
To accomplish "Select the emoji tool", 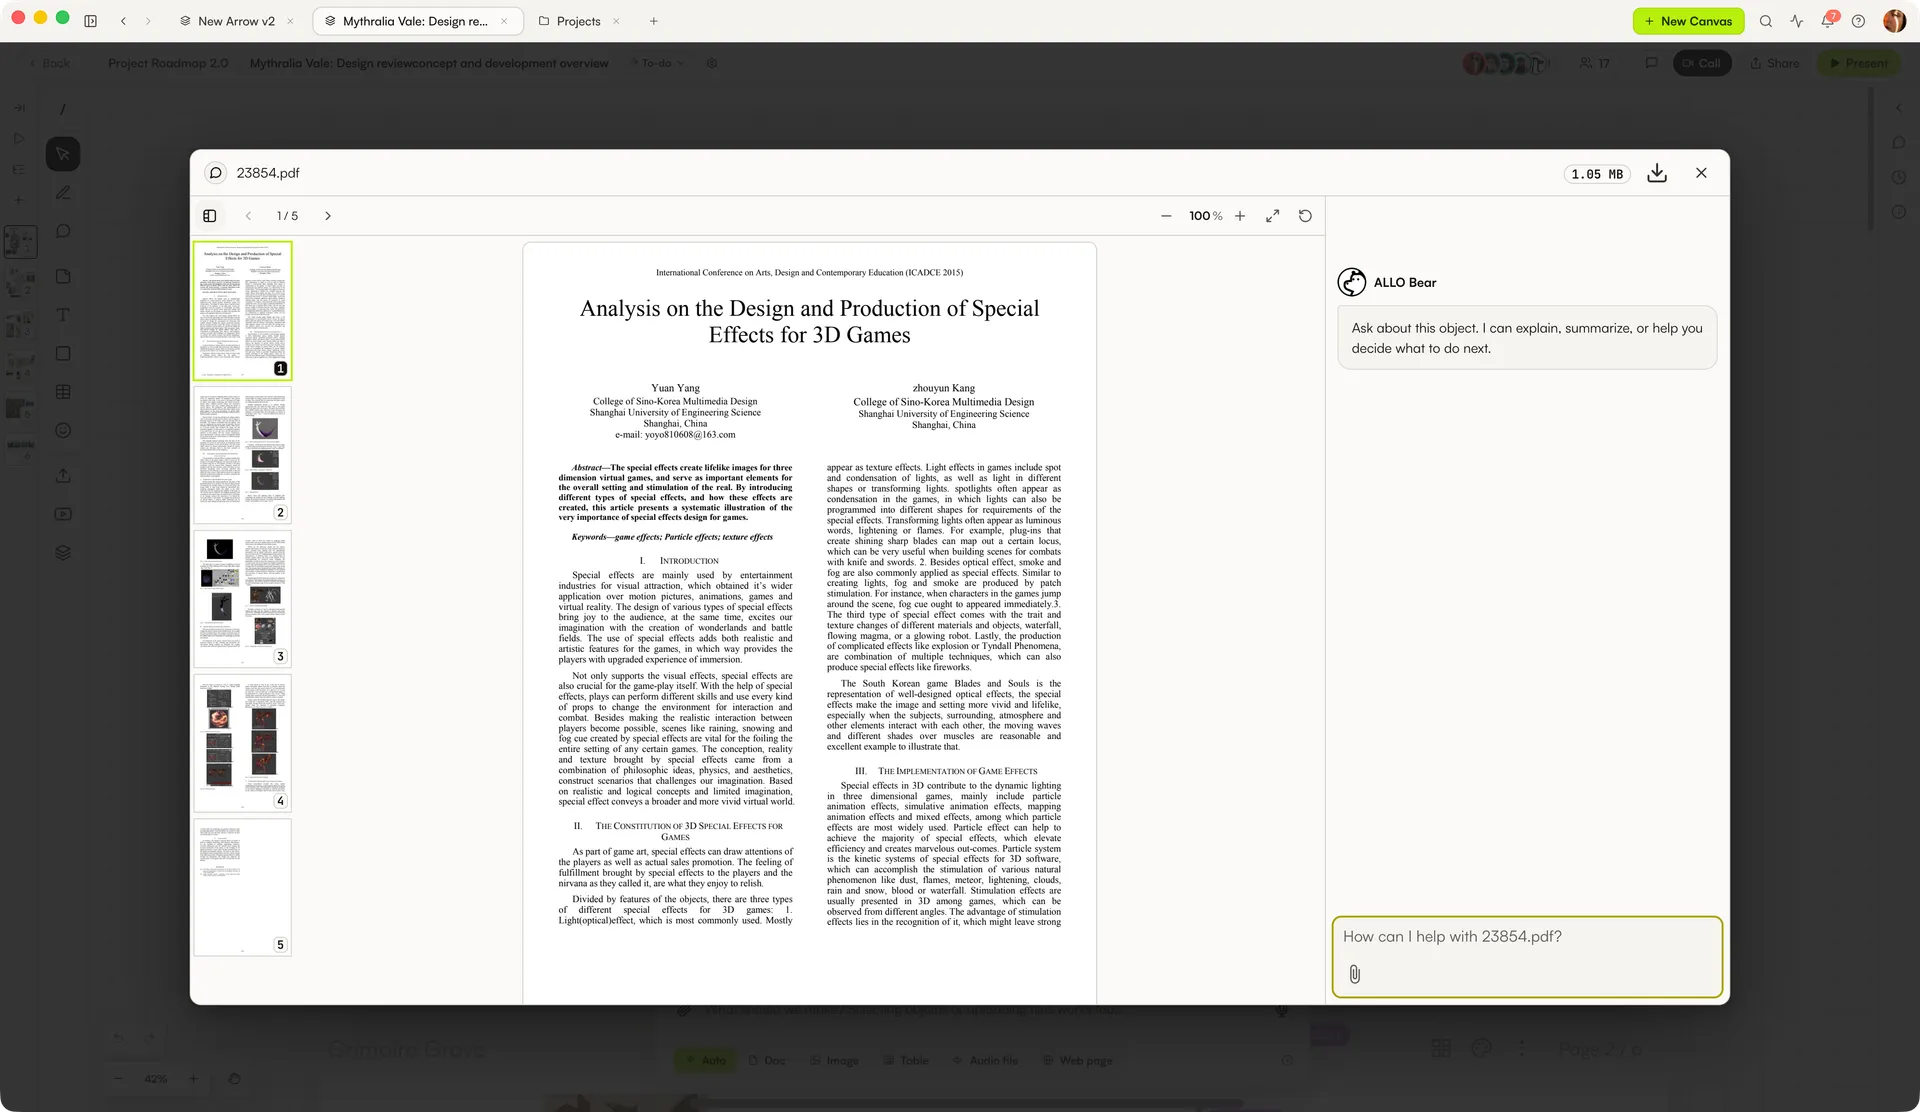I will click(63, 430).
